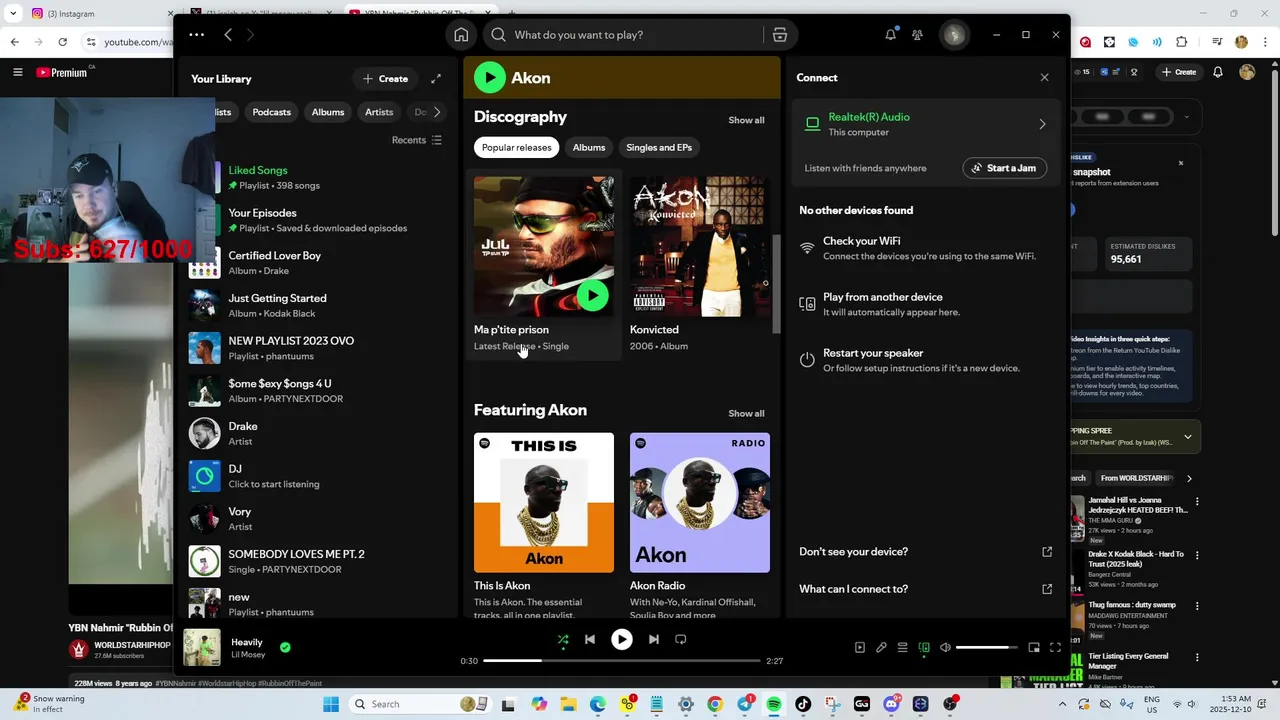The height and width of the screenshot is (720, 1280).
Task: Open SOMEBODY LOVES ME PT. 2 single
Action: point(316,561)
